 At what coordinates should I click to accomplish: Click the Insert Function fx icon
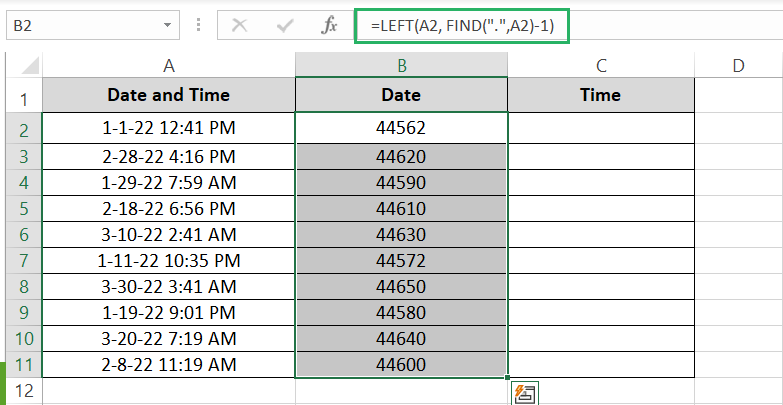coord(329,26)
